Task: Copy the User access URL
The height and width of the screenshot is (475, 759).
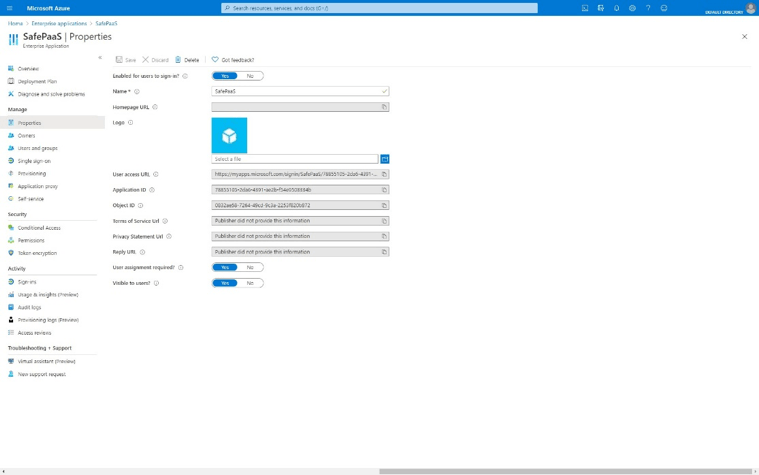Action: tap(384, 174)
